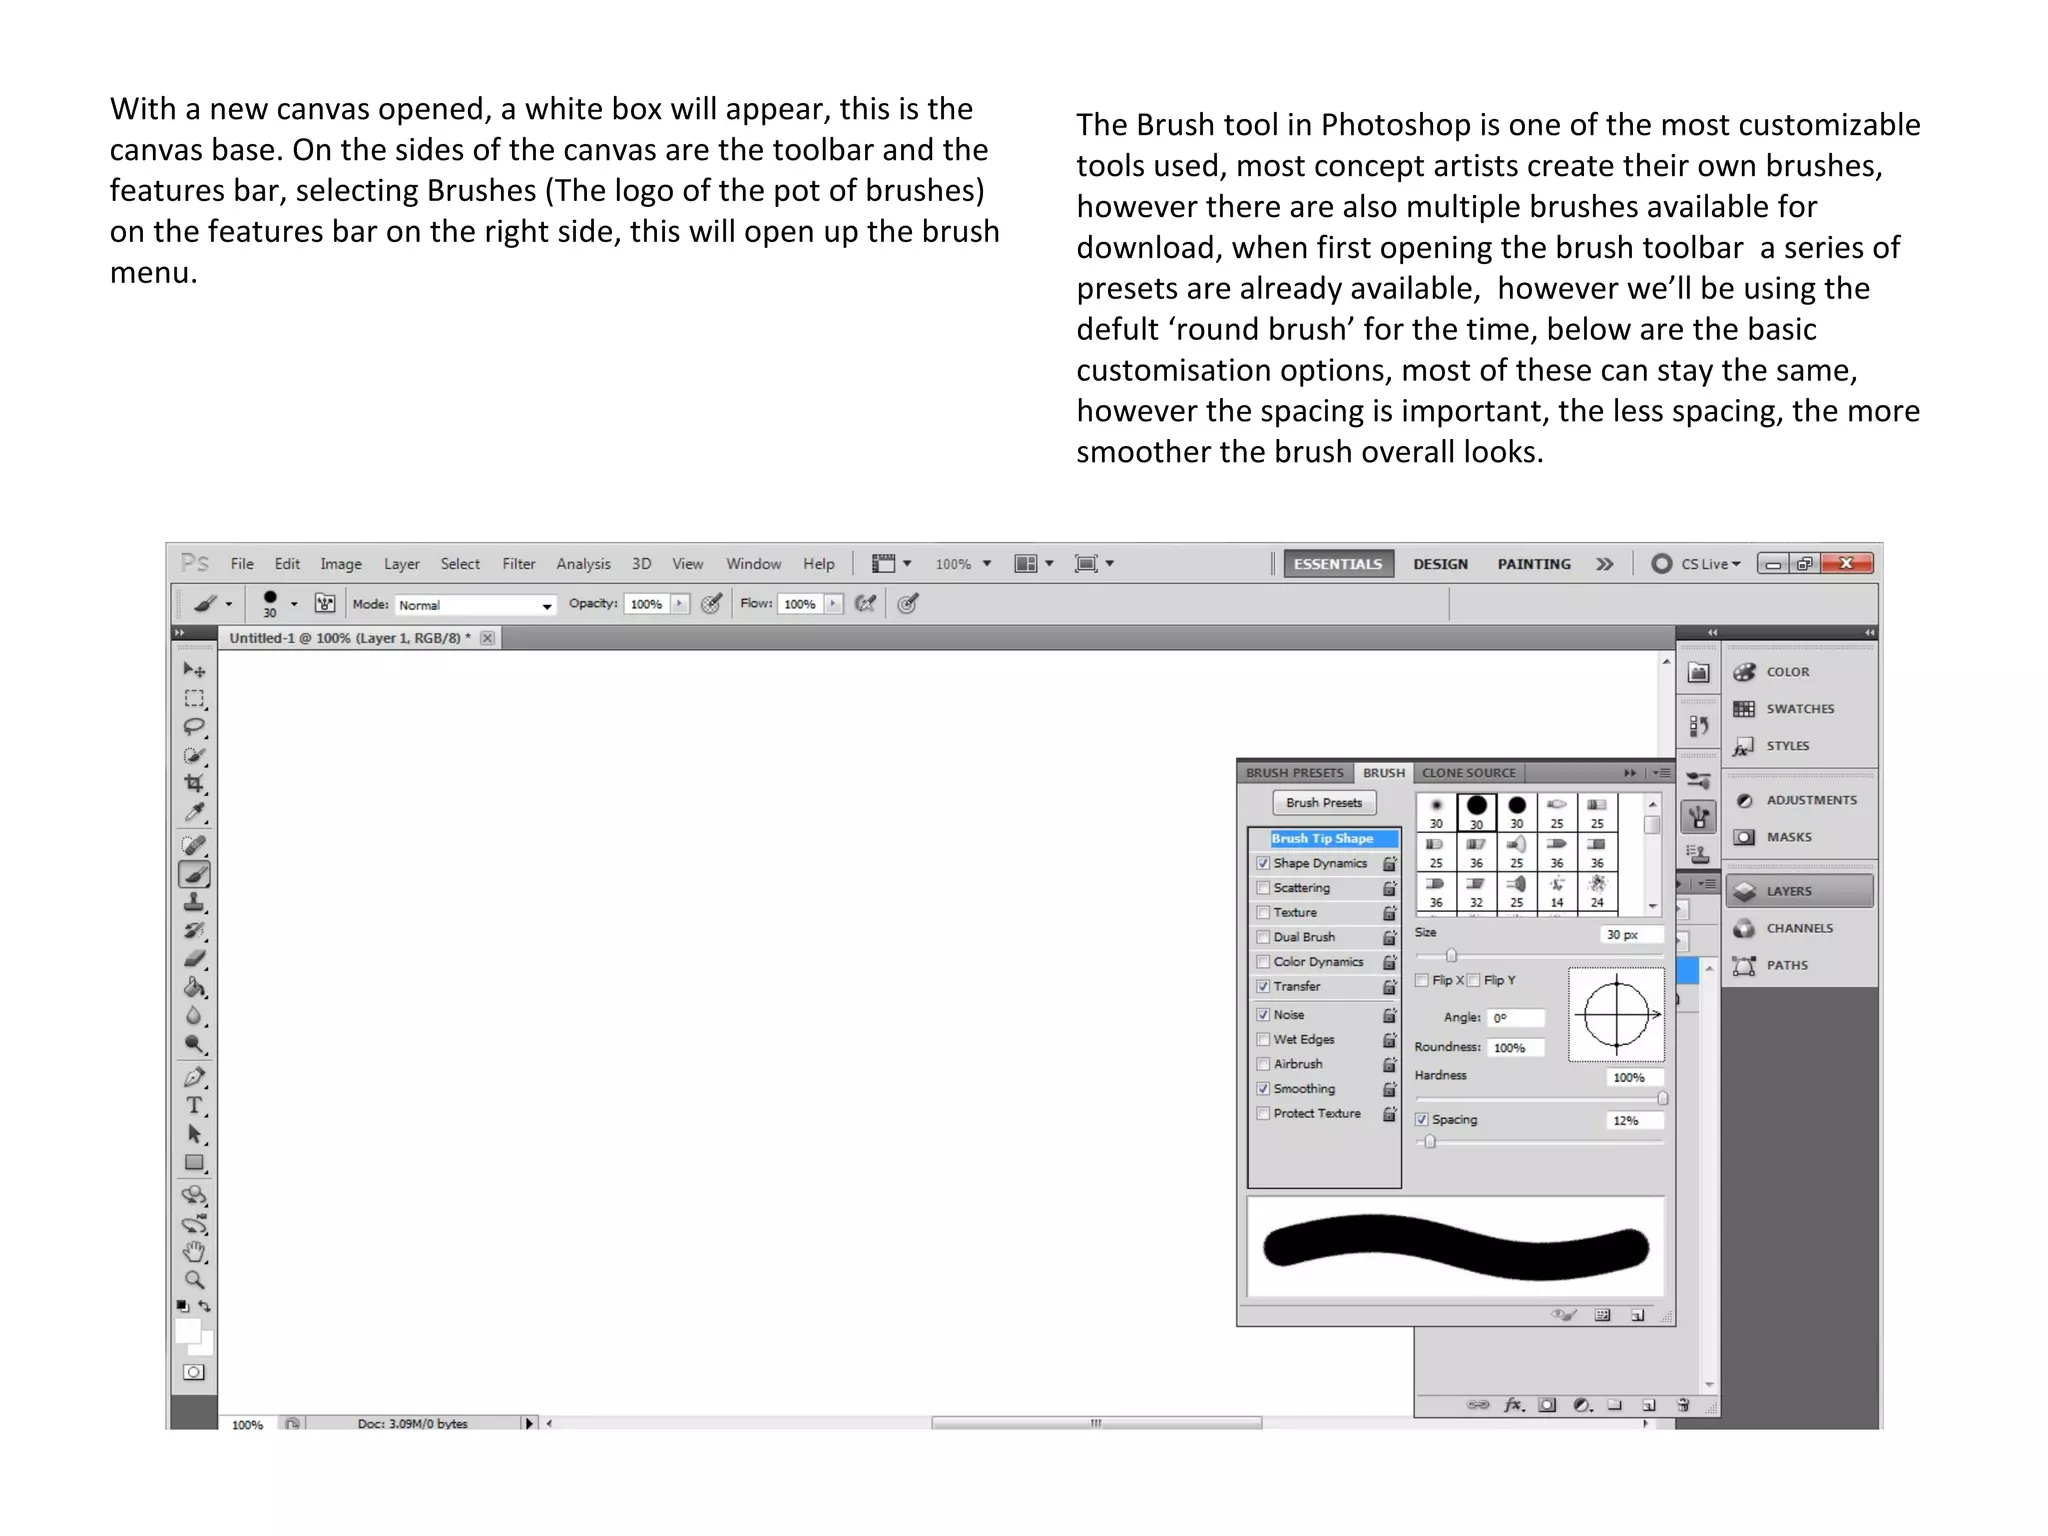Open the Clone Source icon in dock
The image size is (2048, 1536).
(1698, 854)
